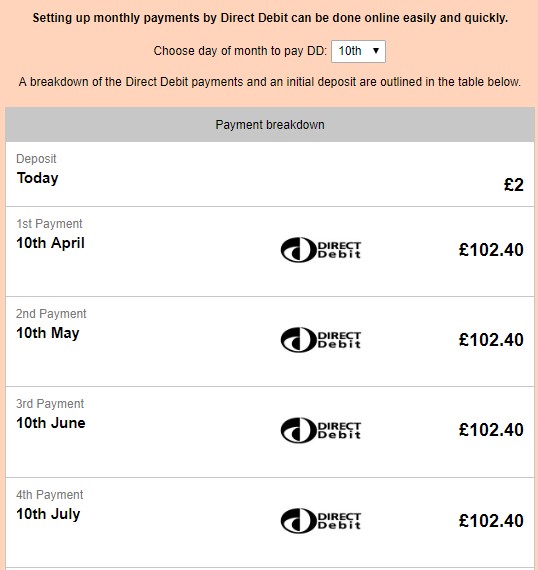
Task: Click the Deposit Today row
Action: tap(270, 174)
